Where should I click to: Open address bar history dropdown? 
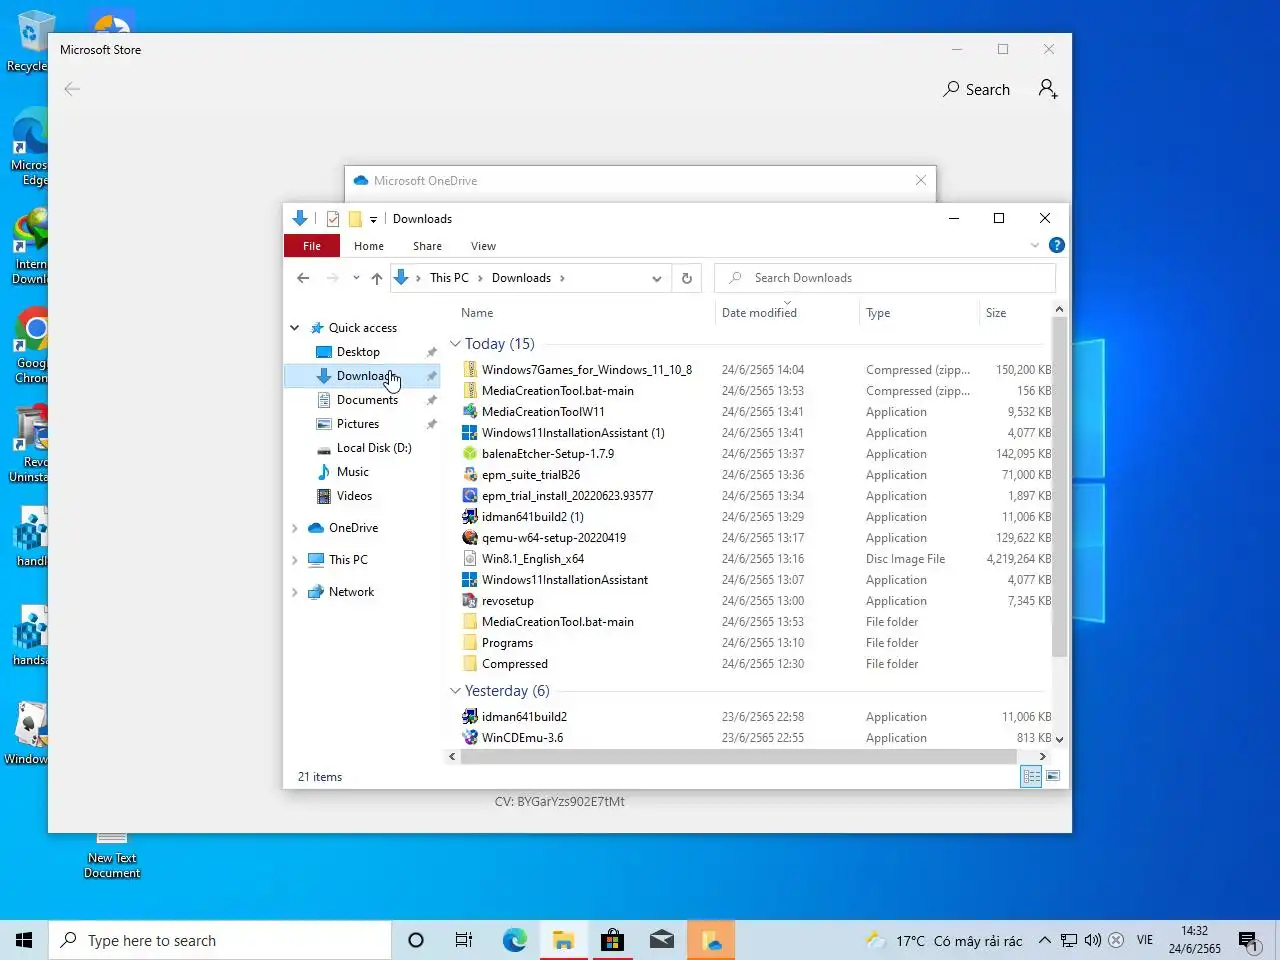pos(656,278)
